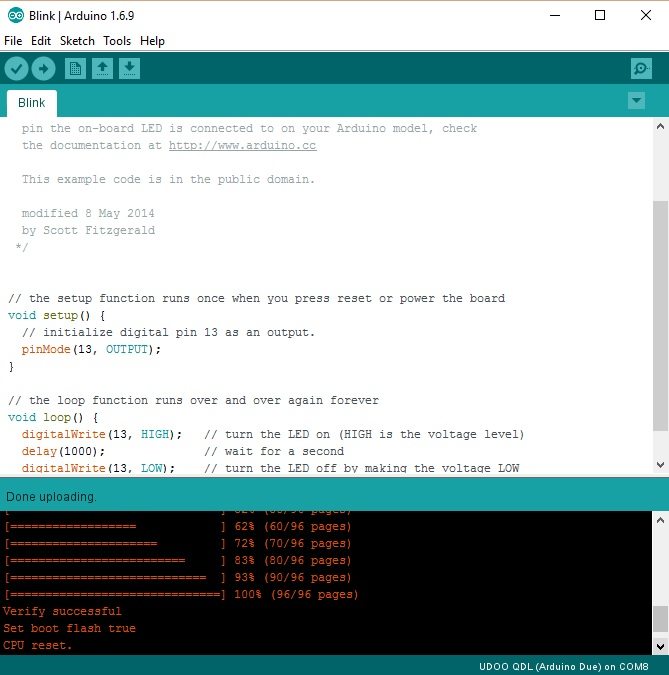Open the File menu

[13, 41]
